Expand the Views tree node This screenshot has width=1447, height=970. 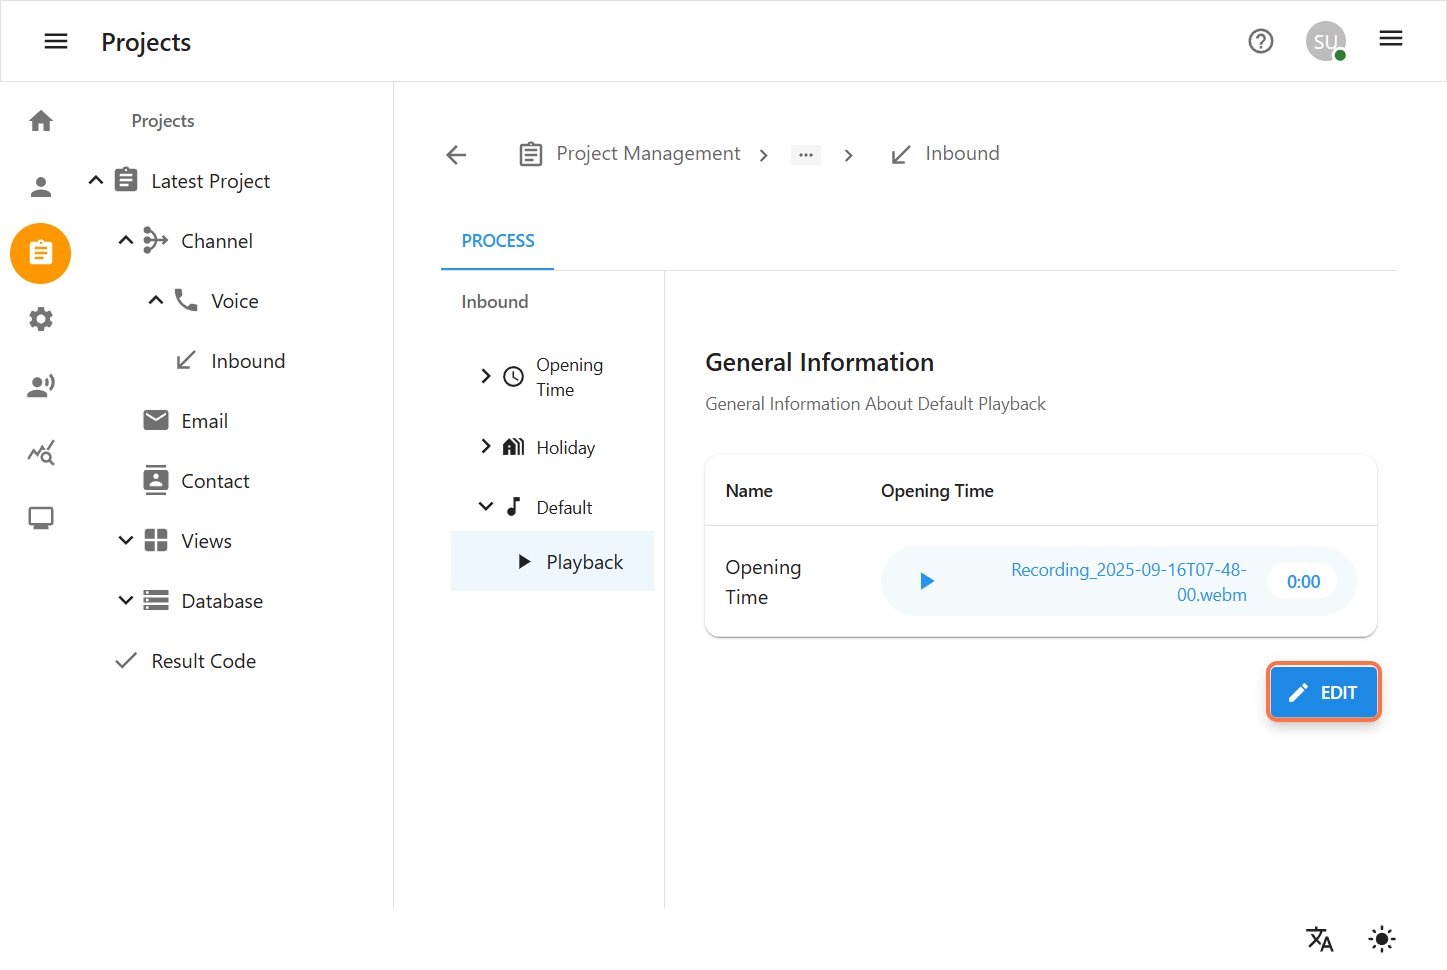coord(126,541)
